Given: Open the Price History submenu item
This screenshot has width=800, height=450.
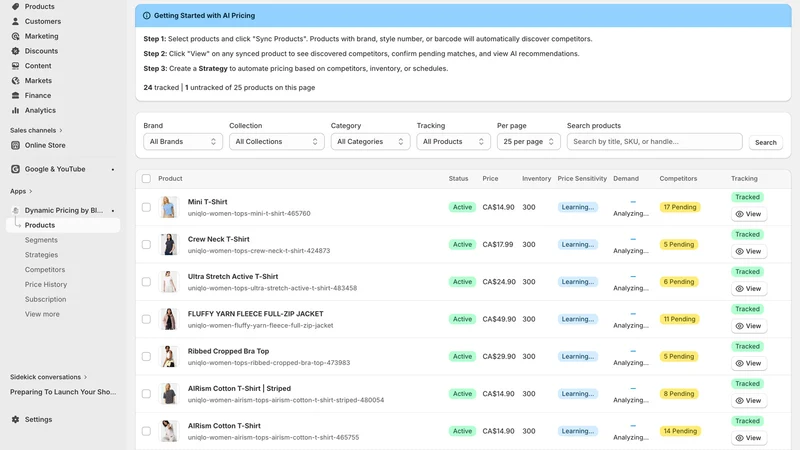Looking at the screenshot, I should (x=46, y=284).
